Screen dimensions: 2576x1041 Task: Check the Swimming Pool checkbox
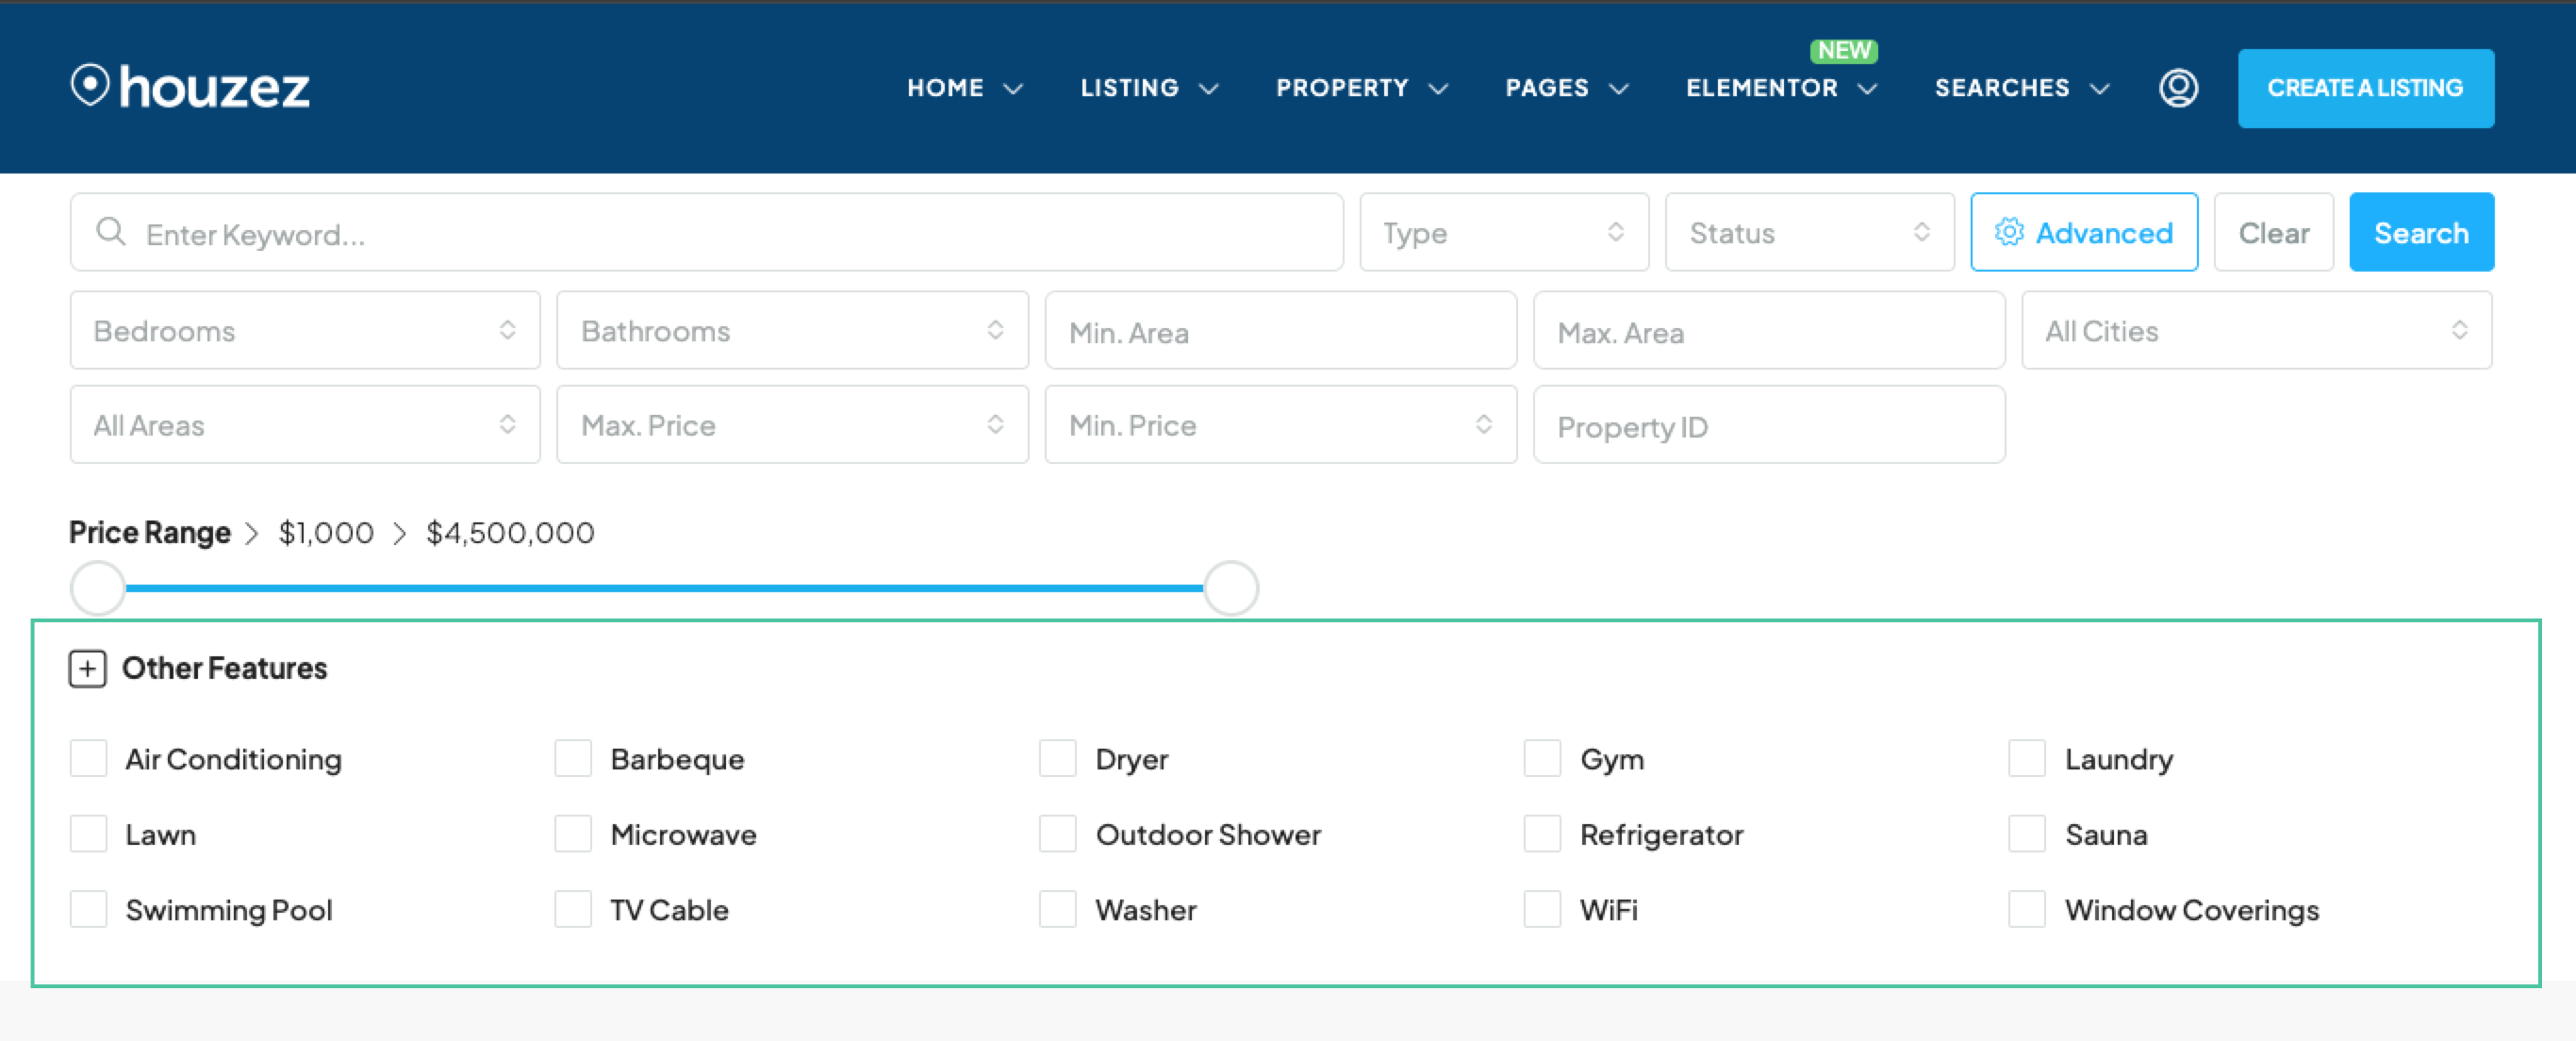[x=88, y=909]
